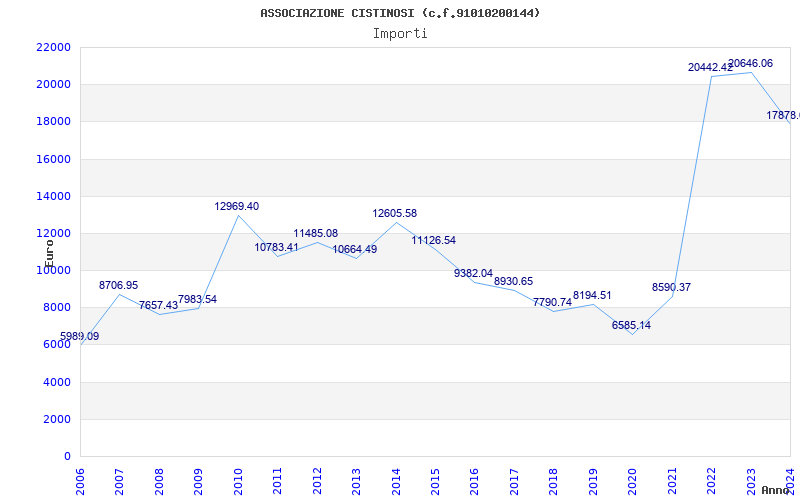Click the 2023 year label on the x-axis
The width and height of the screenshot is (800, 500).
(751, 479)
